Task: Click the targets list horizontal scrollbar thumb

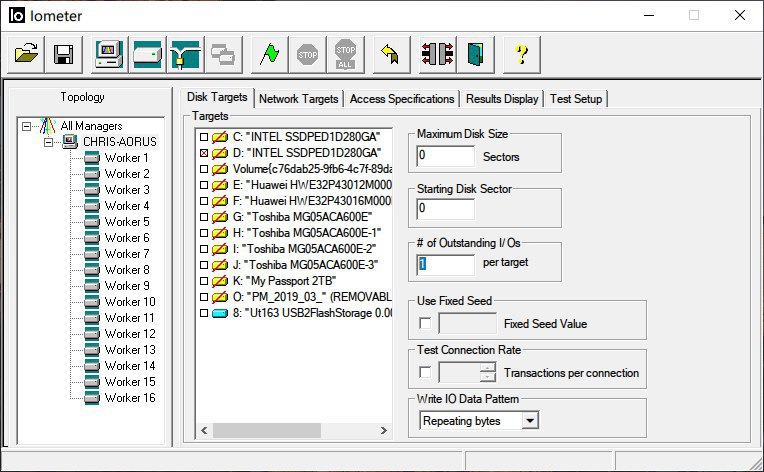Action: coord(267,430)
